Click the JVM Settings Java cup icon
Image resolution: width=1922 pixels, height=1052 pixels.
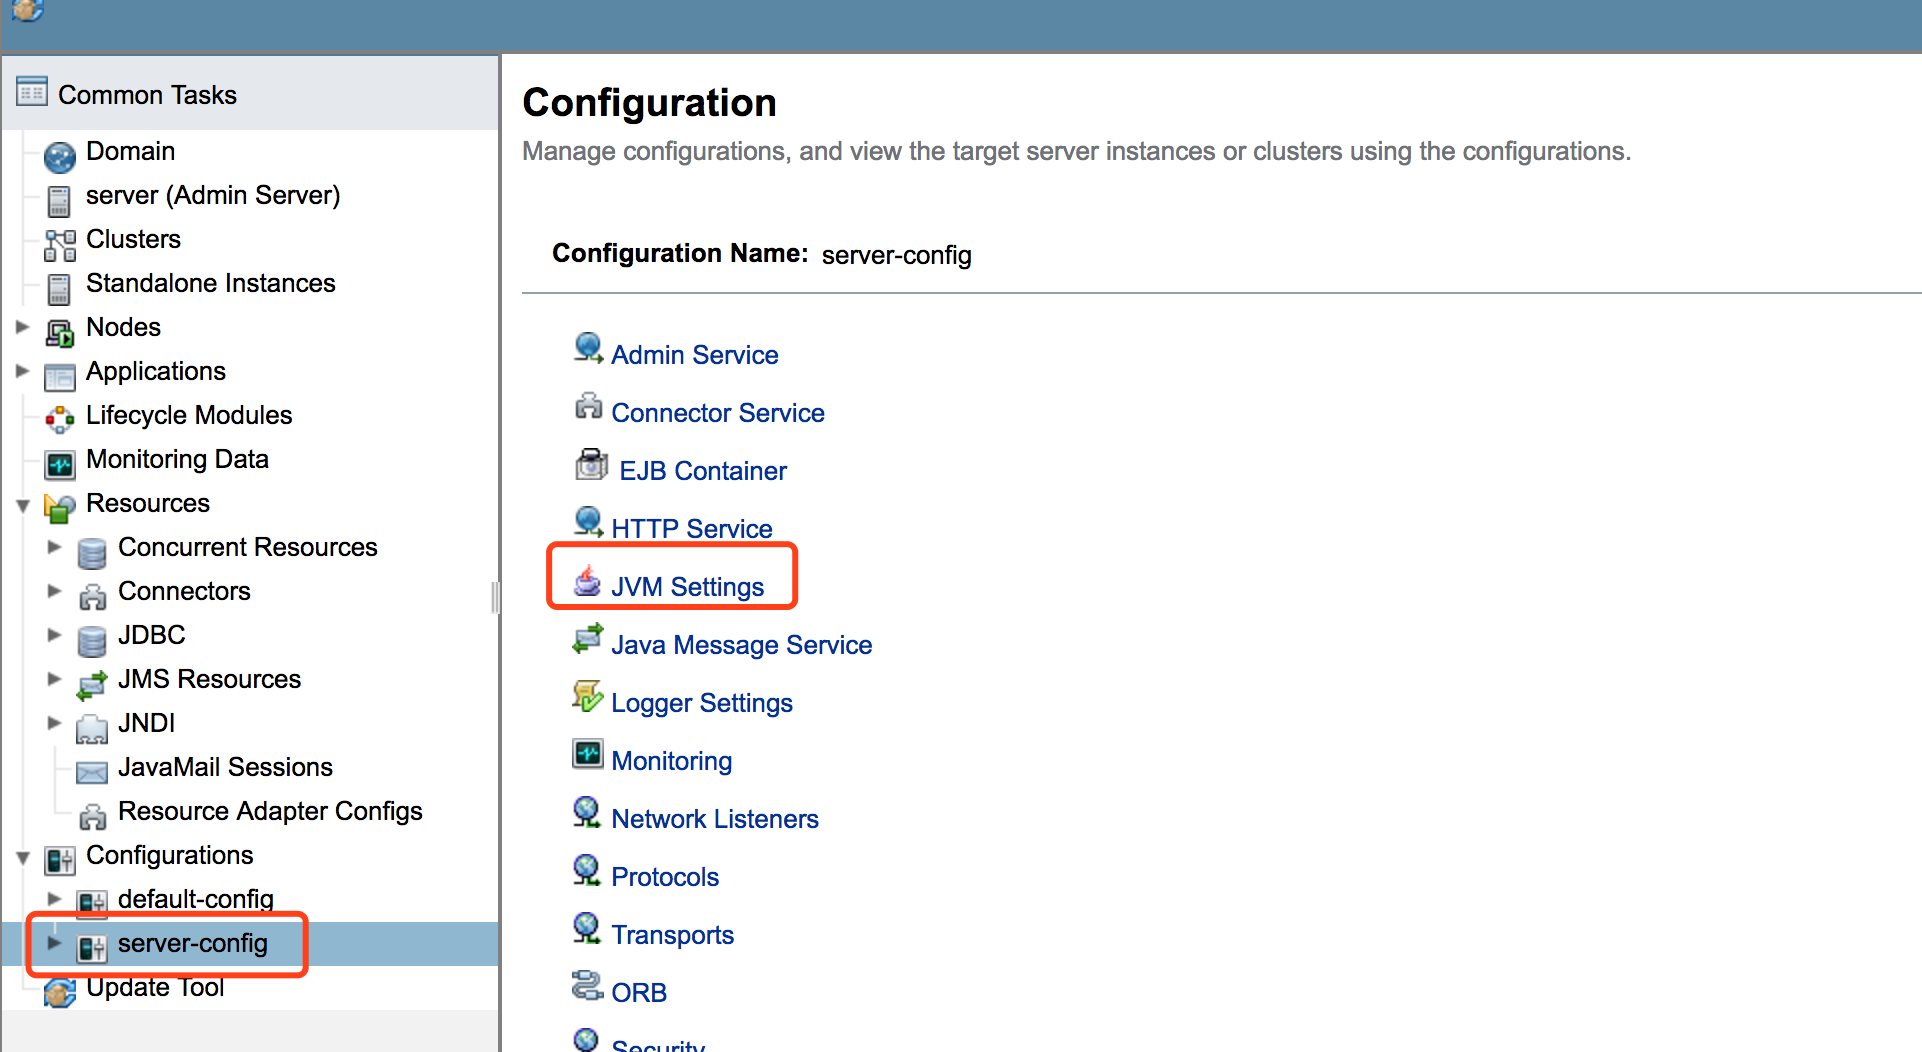click(587, 581)
